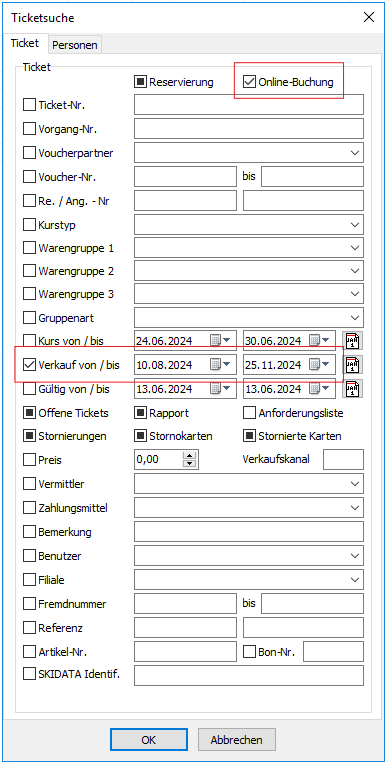The width and height of the screenshot is (386, 763).
Task: Click the calendar preset icon beside Verkauf von / bis
Action: (354, 364)
